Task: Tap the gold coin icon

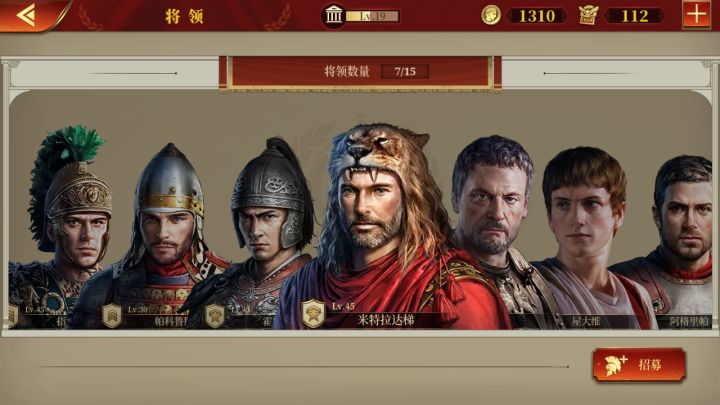Action: coord(490,16)
